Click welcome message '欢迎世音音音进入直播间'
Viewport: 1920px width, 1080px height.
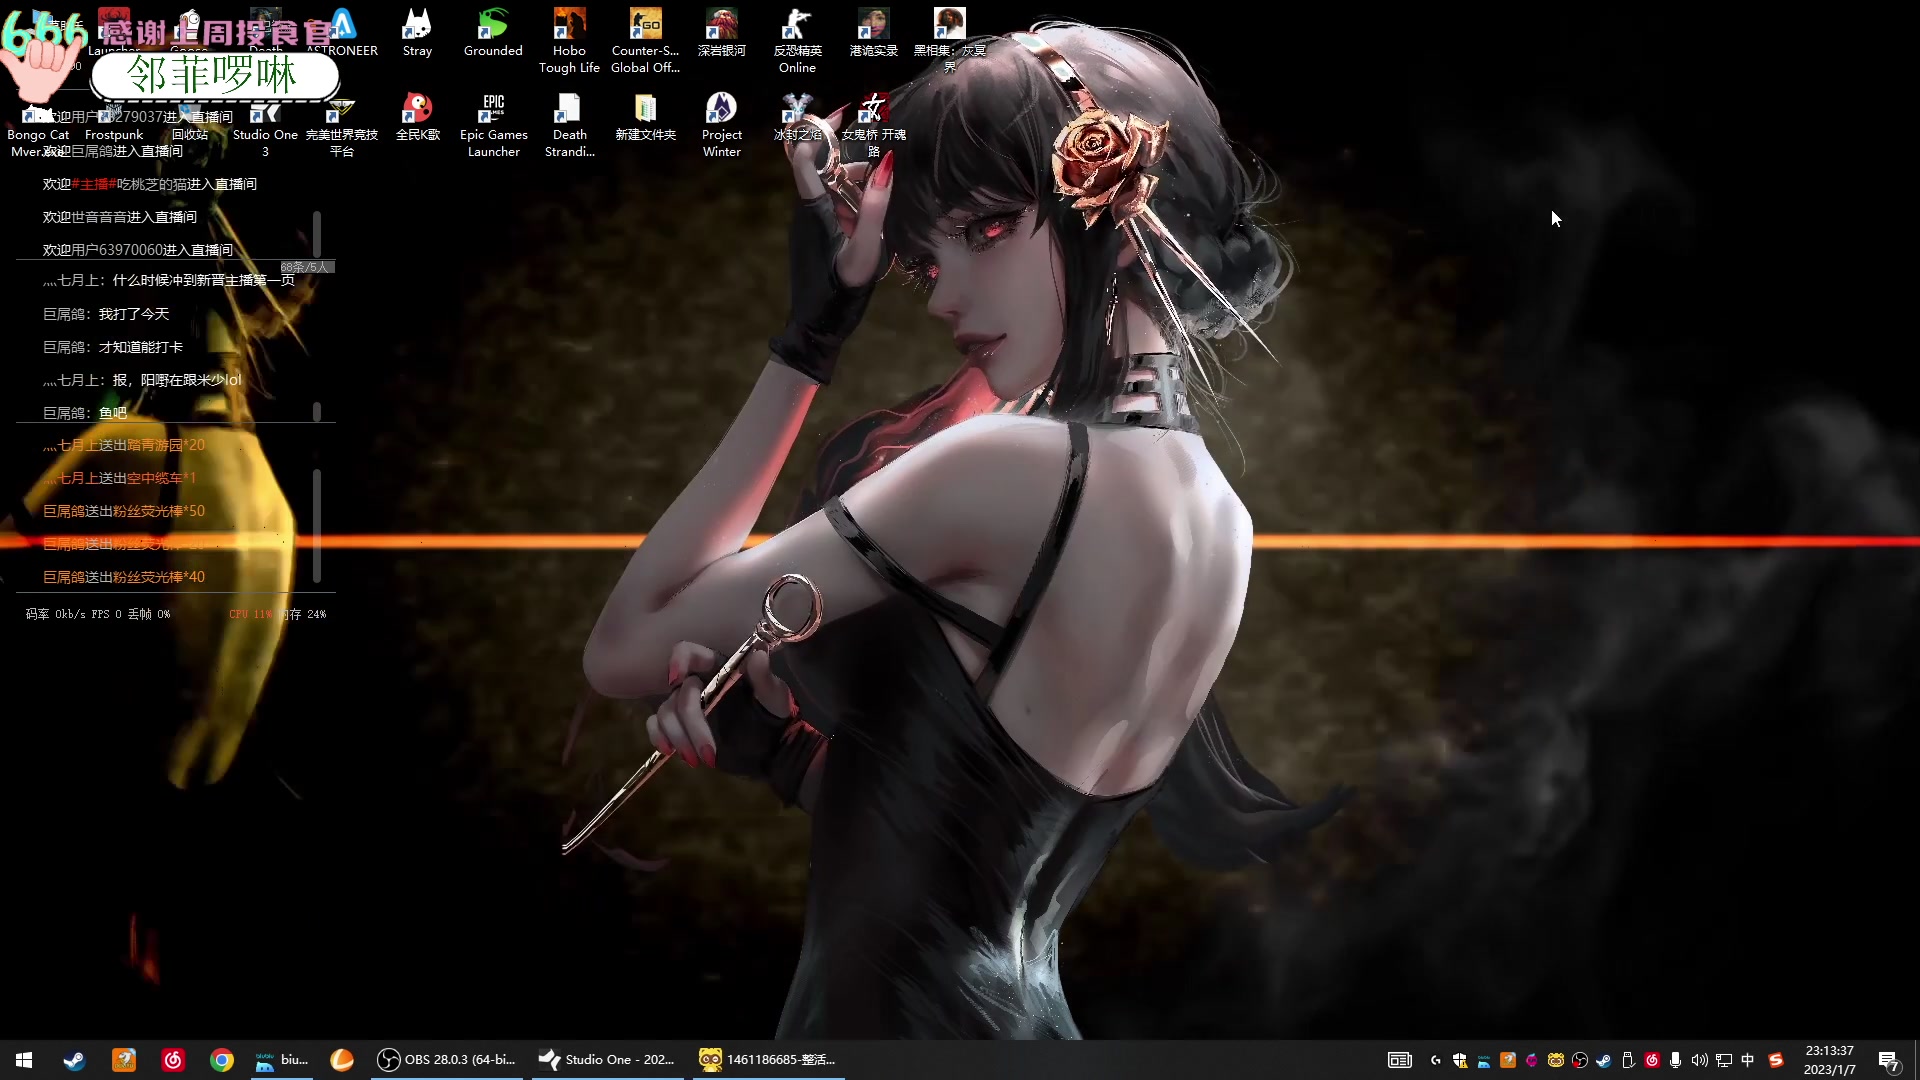(x=120, y=217)
